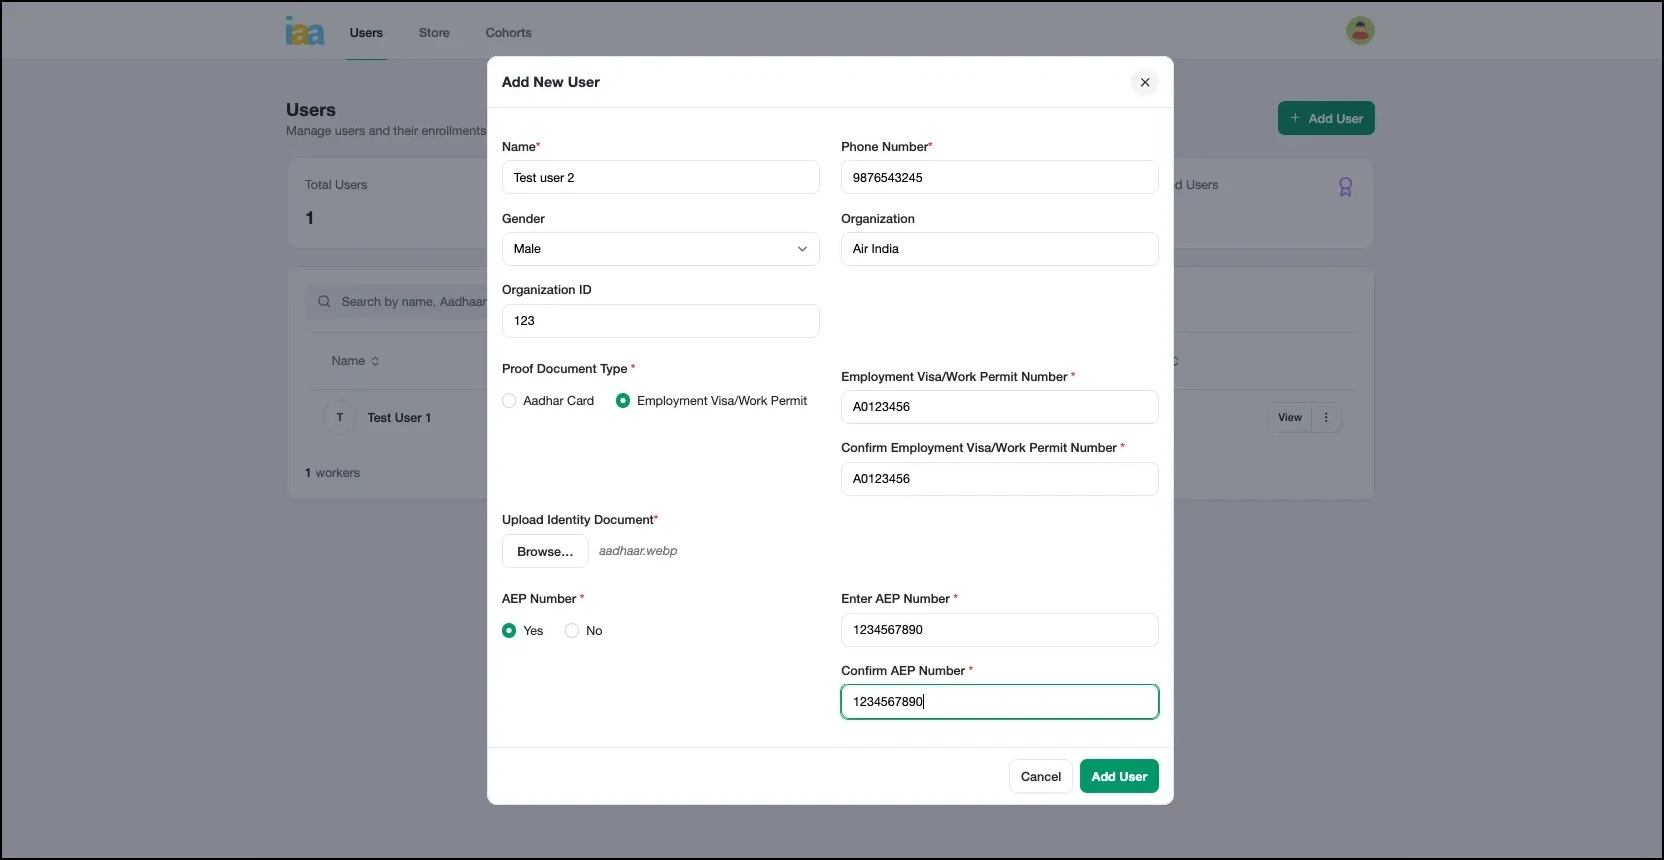Switch to the Store tab
Viewport: 1664px width, 860px height.
pyautogui.click(x=434, y=33)
